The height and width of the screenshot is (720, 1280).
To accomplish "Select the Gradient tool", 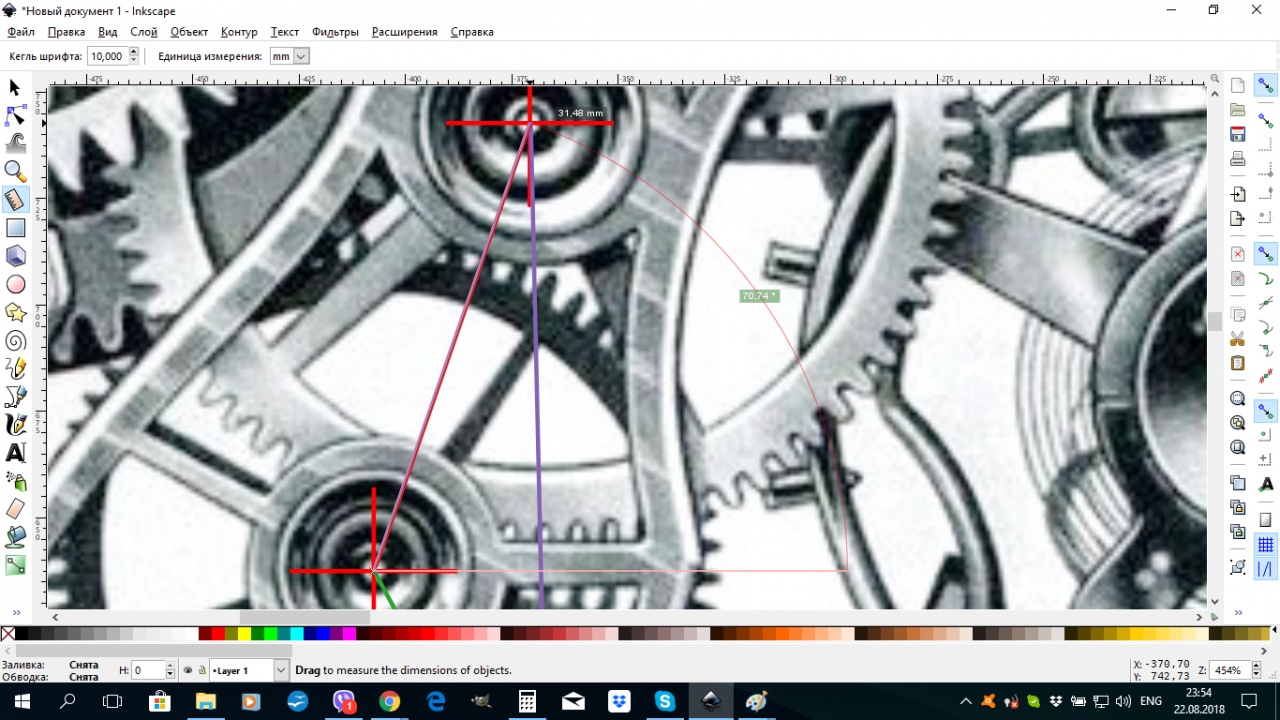I will click(x=15, y=565).
